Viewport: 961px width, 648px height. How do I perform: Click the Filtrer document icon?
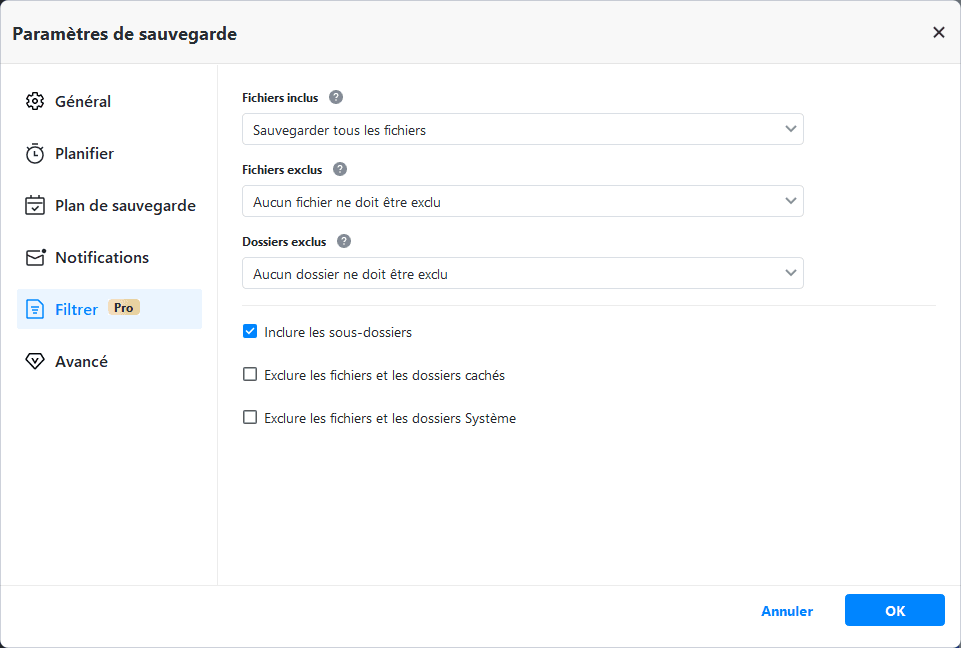(x=35, y=309)
